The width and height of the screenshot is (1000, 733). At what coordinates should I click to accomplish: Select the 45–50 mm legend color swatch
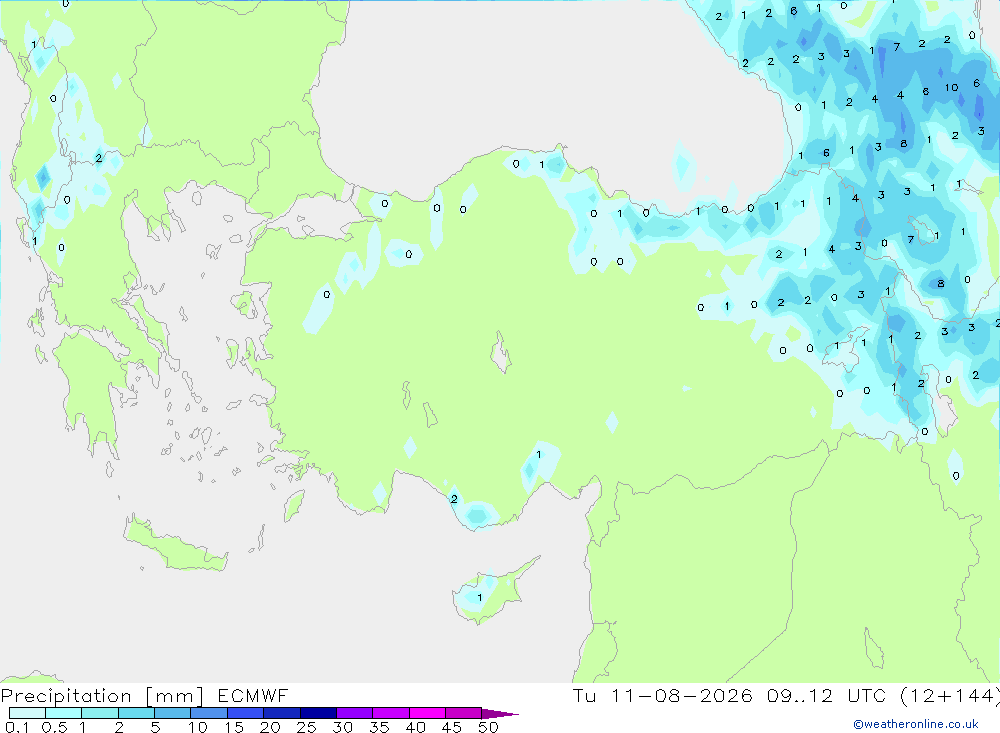[x=463, y=713]
